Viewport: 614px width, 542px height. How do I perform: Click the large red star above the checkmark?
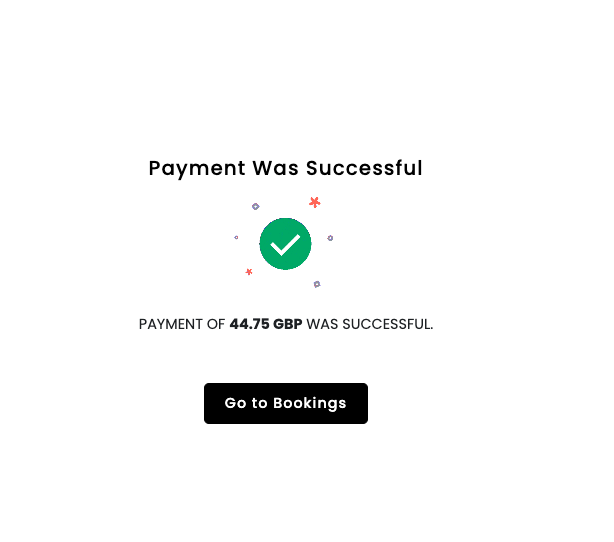click(x=315, y=202)
